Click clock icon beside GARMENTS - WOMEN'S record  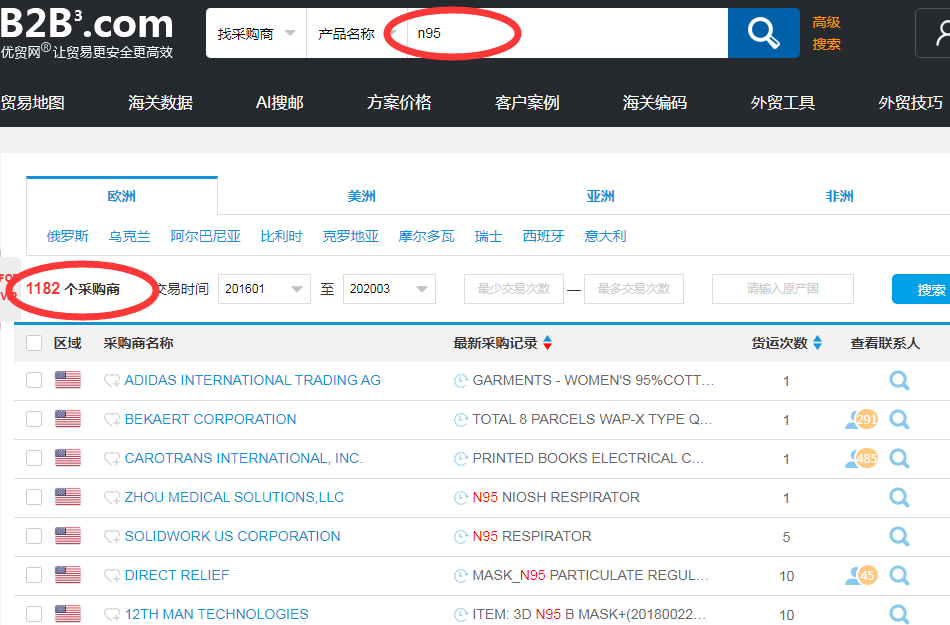(461, 380)
